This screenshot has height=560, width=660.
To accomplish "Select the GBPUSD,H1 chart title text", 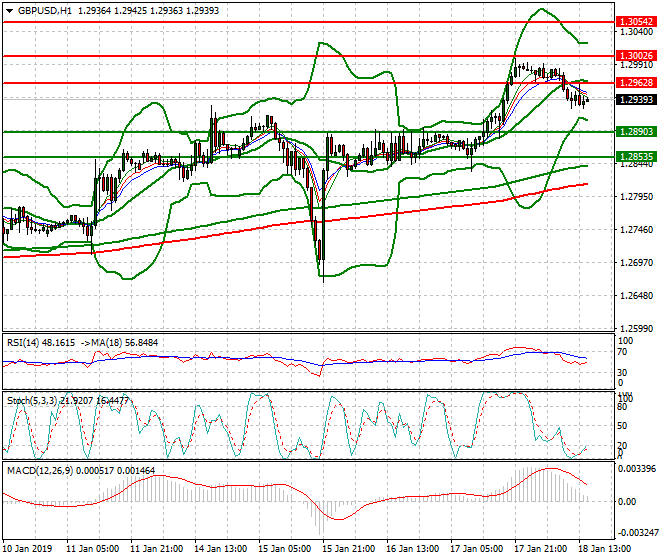I will 45,11.
